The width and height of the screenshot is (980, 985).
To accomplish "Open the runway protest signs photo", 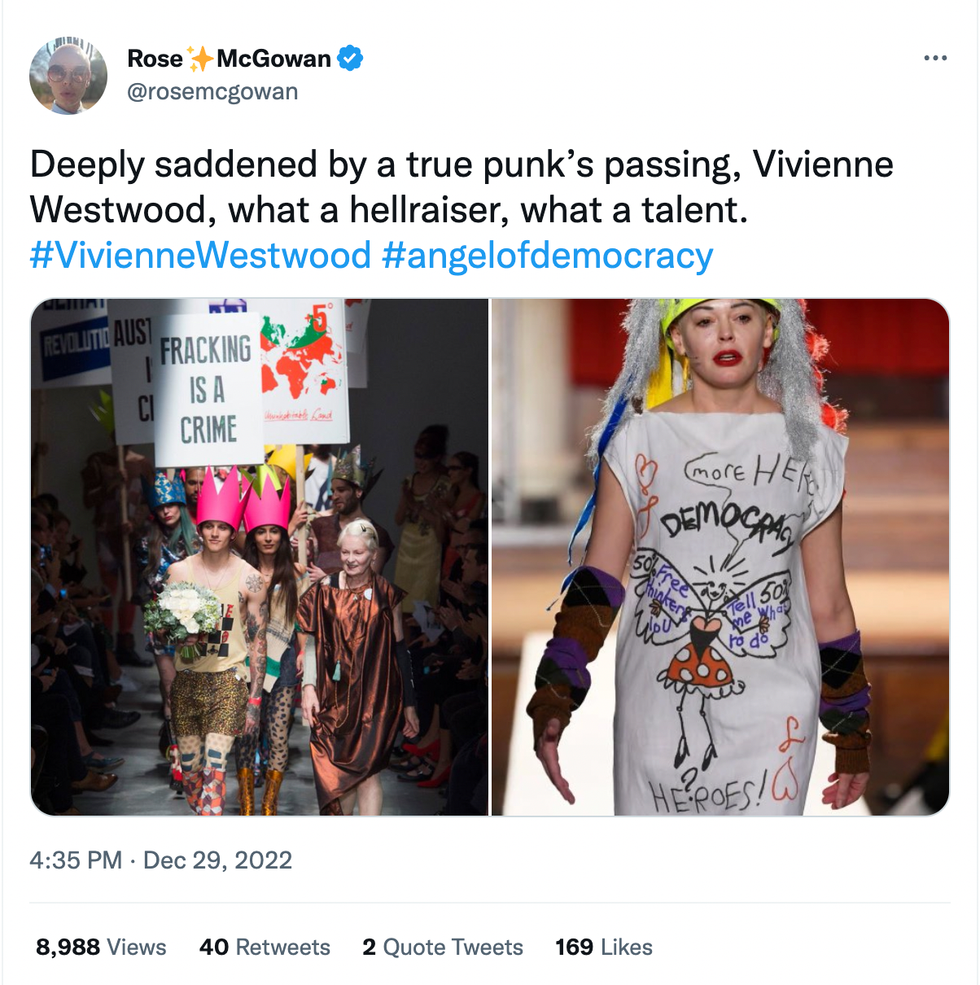I will (x=259, y=557).
